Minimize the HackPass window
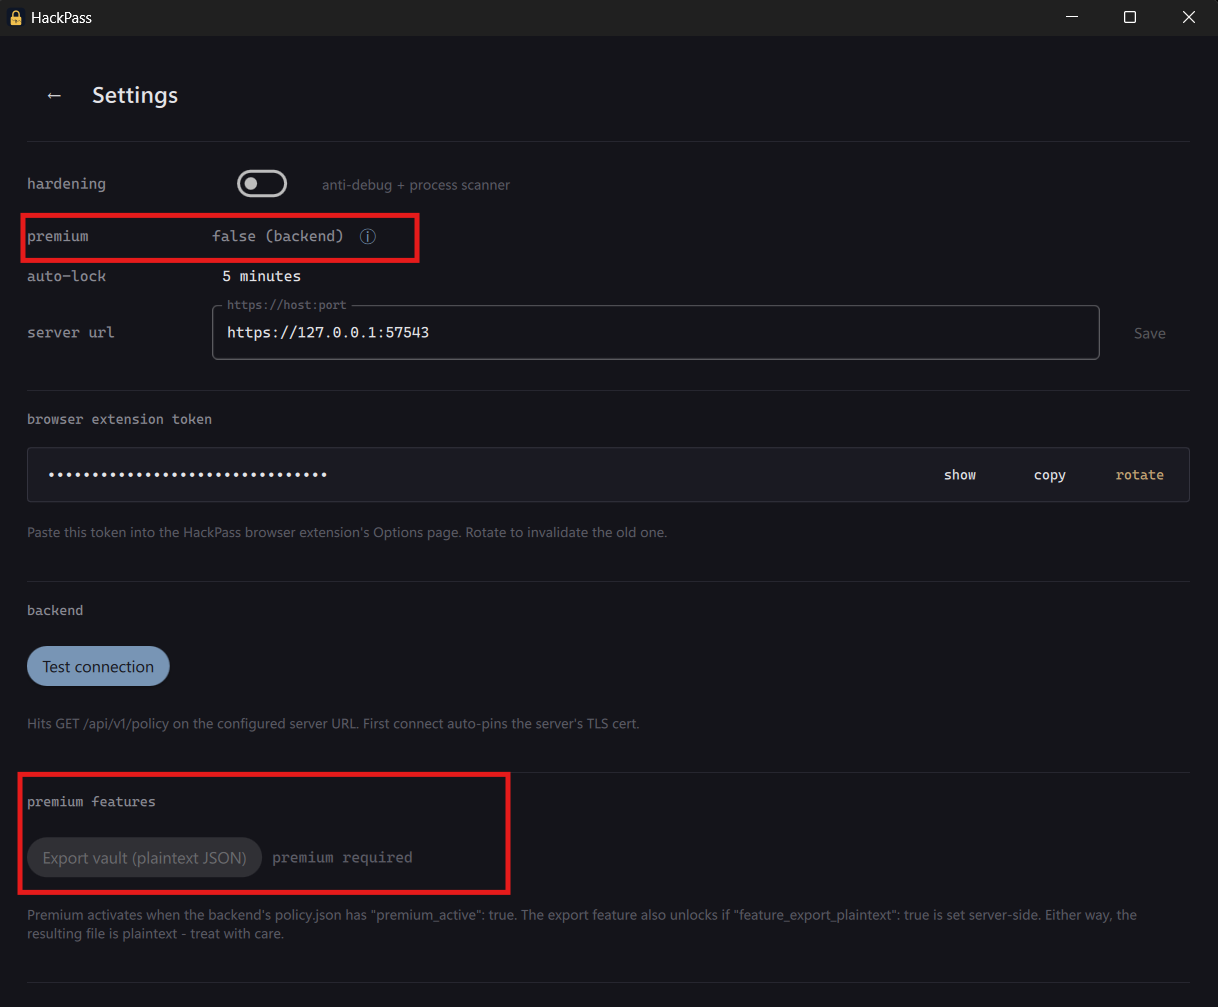Image resolution: width=1218 pixels, height=1007 pixels. (x=1071, y=17)
